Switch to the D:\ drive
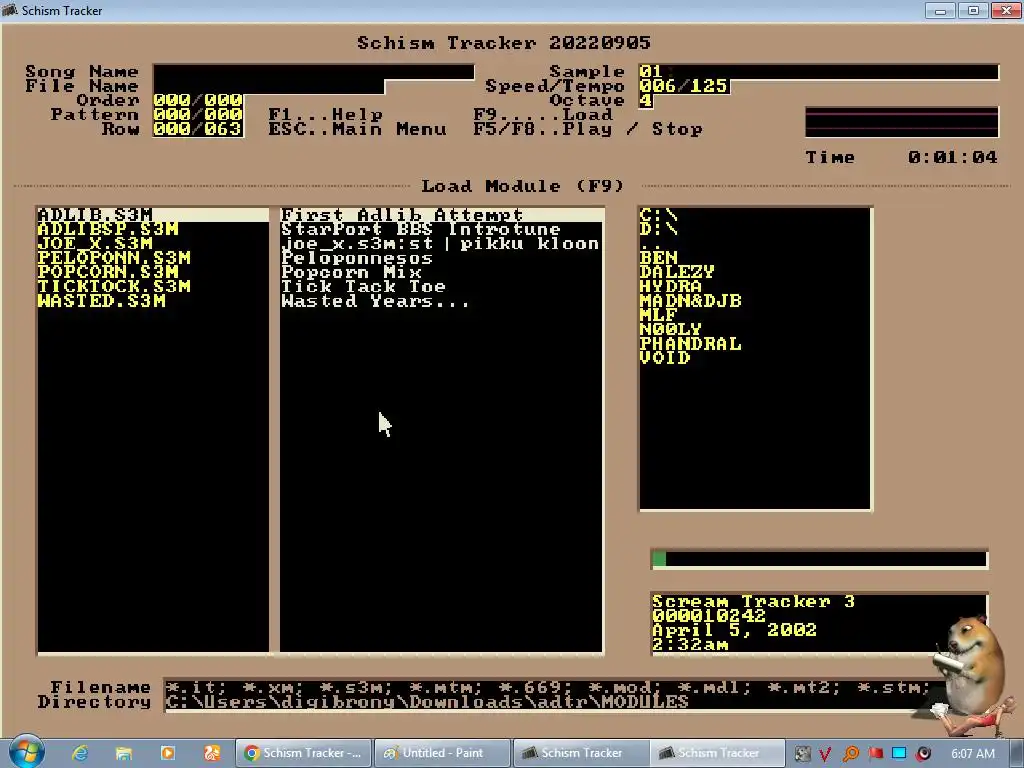The width and height of the screenshot is (1024, 768). [658, 229]
